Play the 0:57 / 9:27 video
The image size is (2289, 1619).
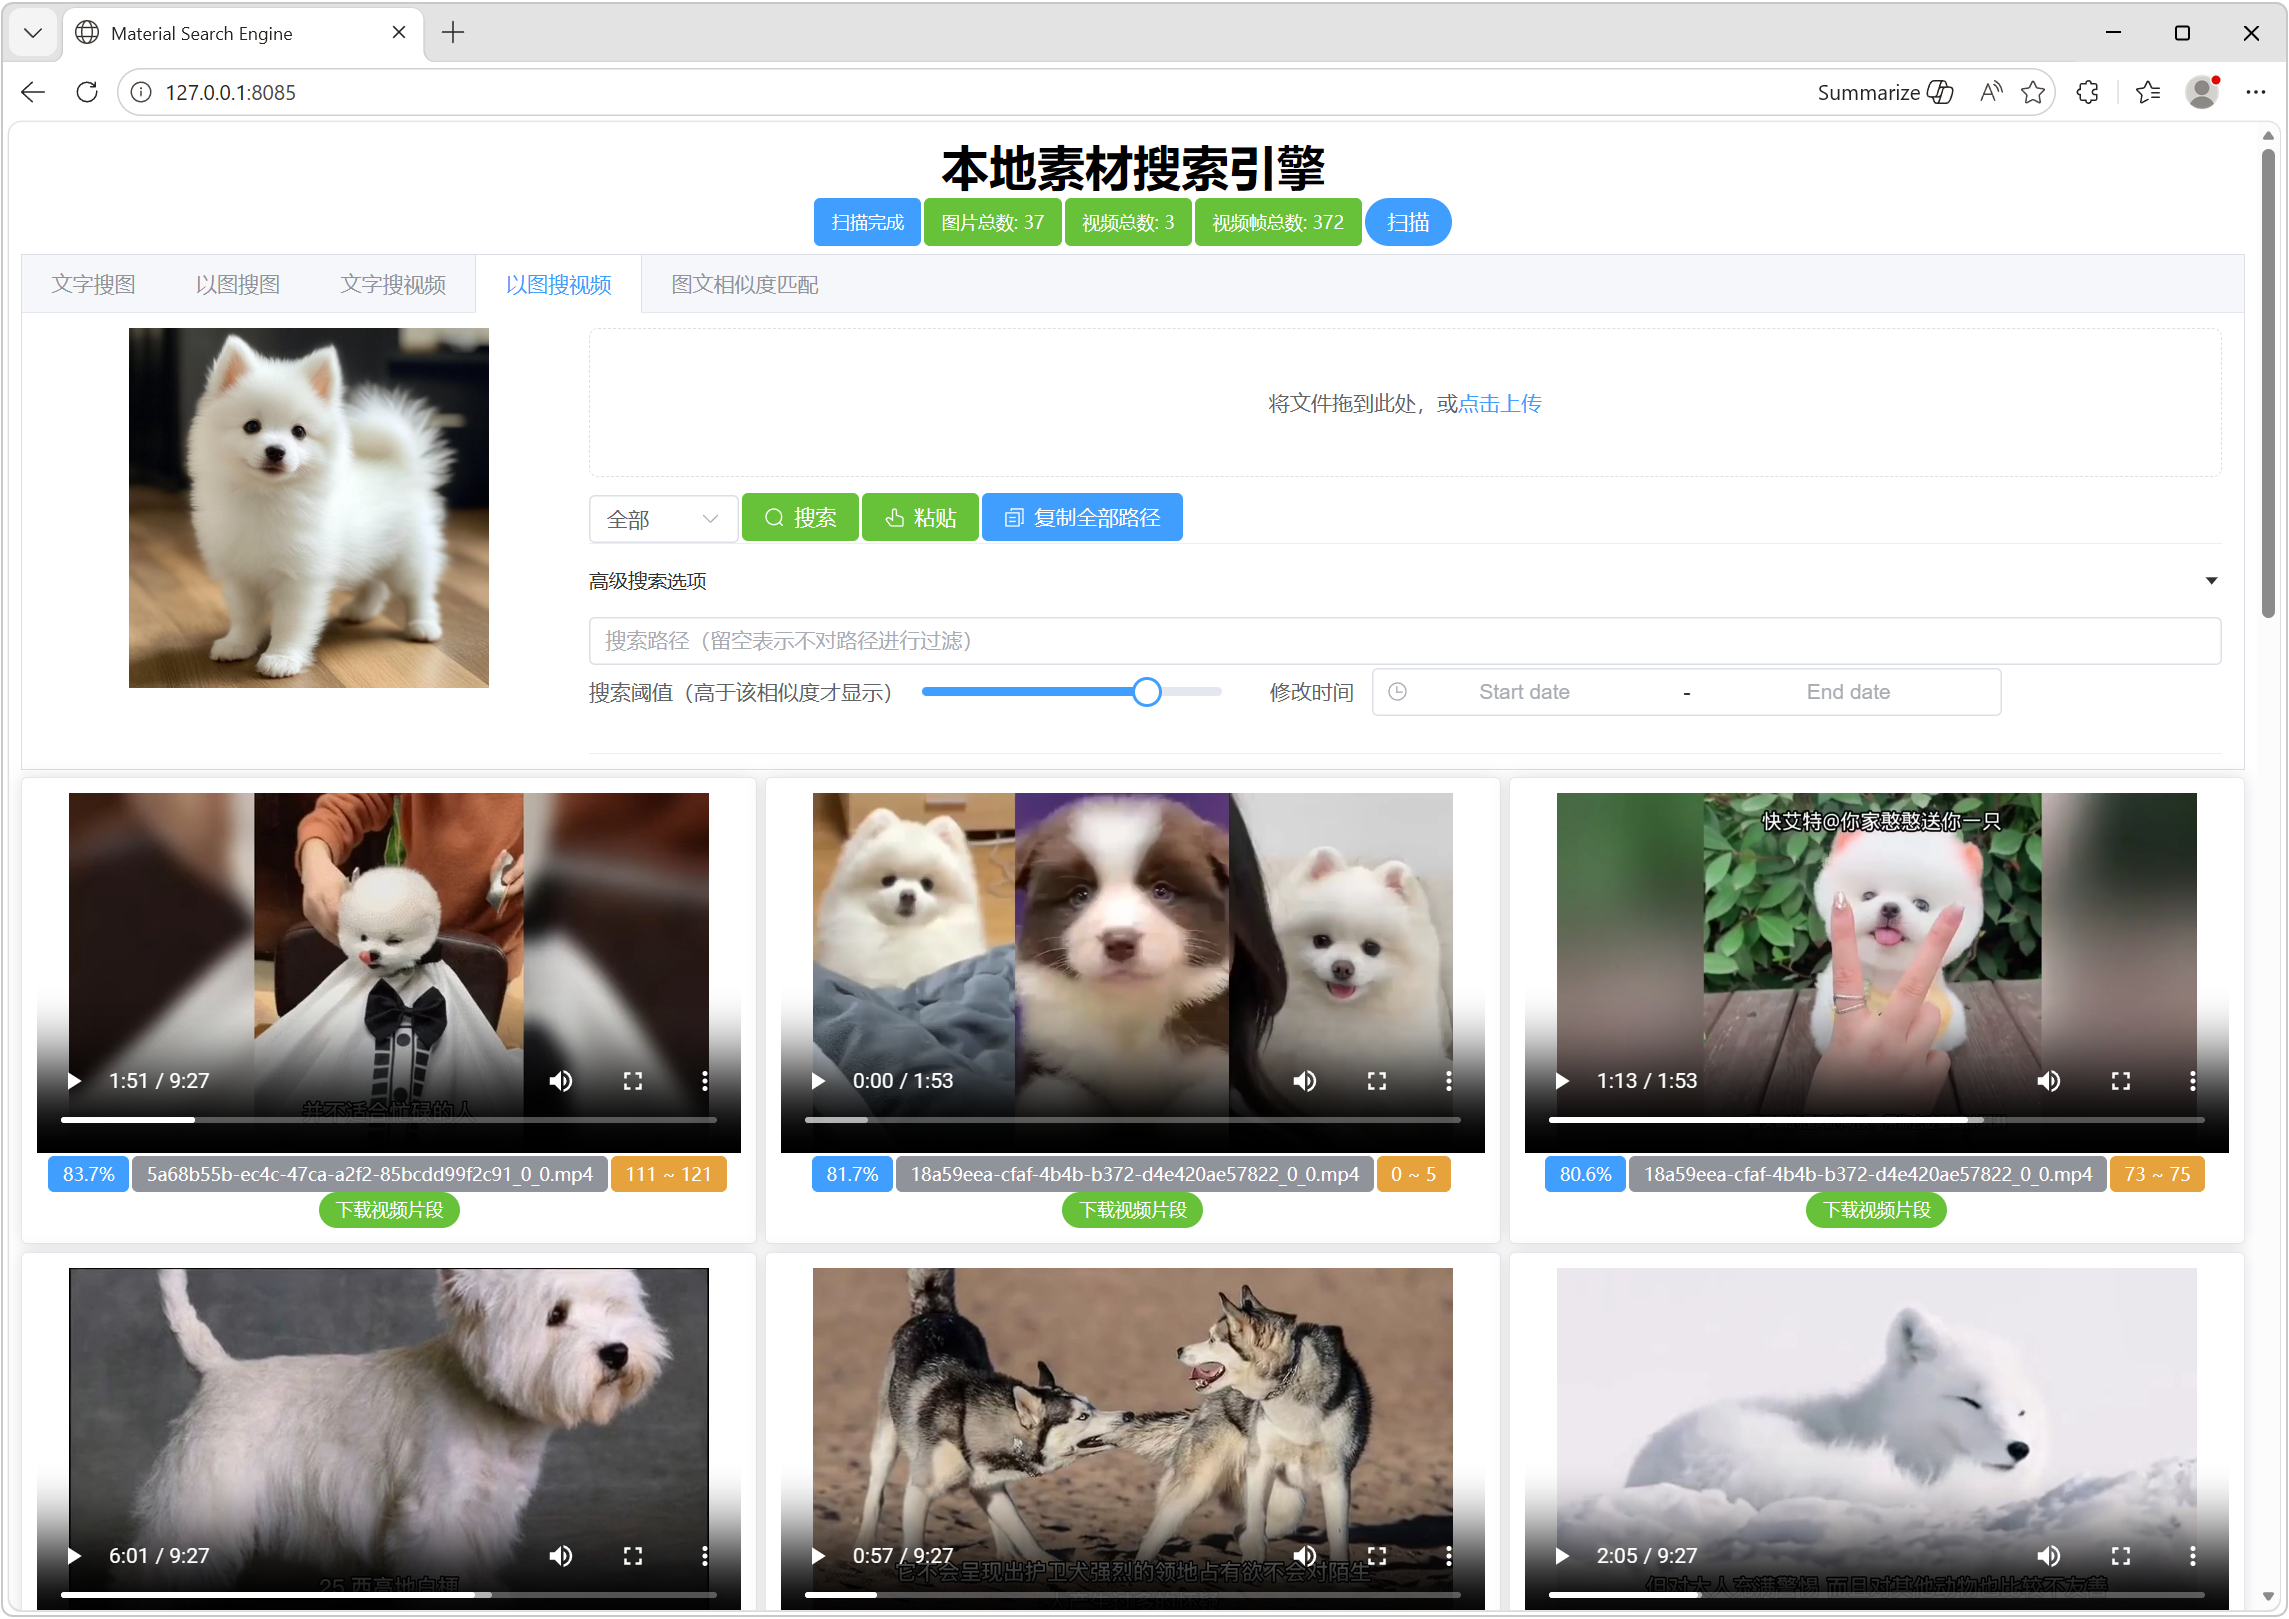coord(818,1556)
